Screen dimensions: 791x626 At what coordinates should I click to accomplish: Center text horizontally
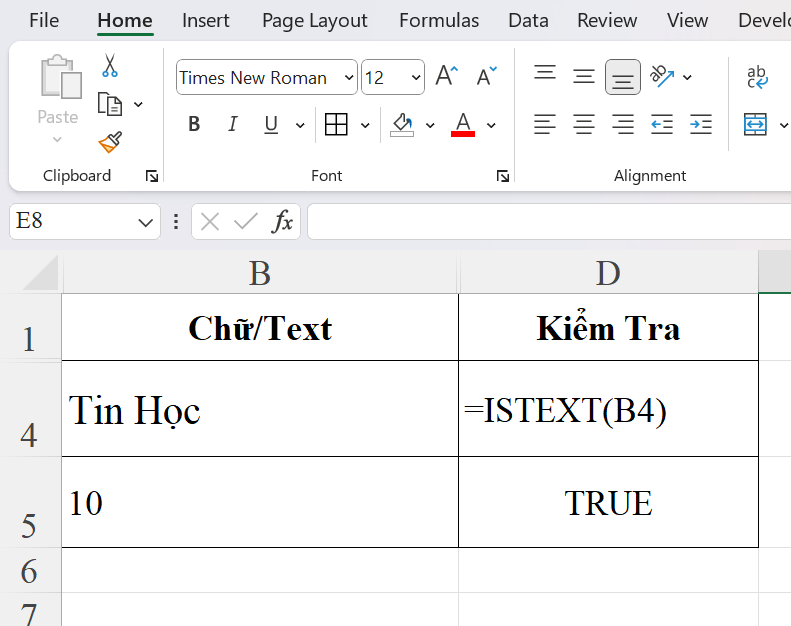[584, 124]
